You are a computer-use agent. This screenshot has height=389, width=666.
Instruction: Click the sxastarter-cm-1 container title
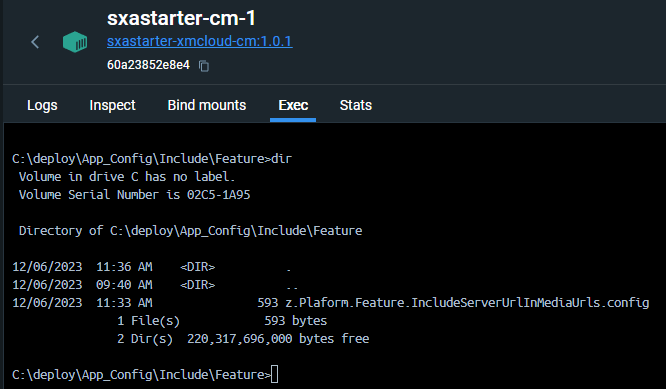(181, 18)
